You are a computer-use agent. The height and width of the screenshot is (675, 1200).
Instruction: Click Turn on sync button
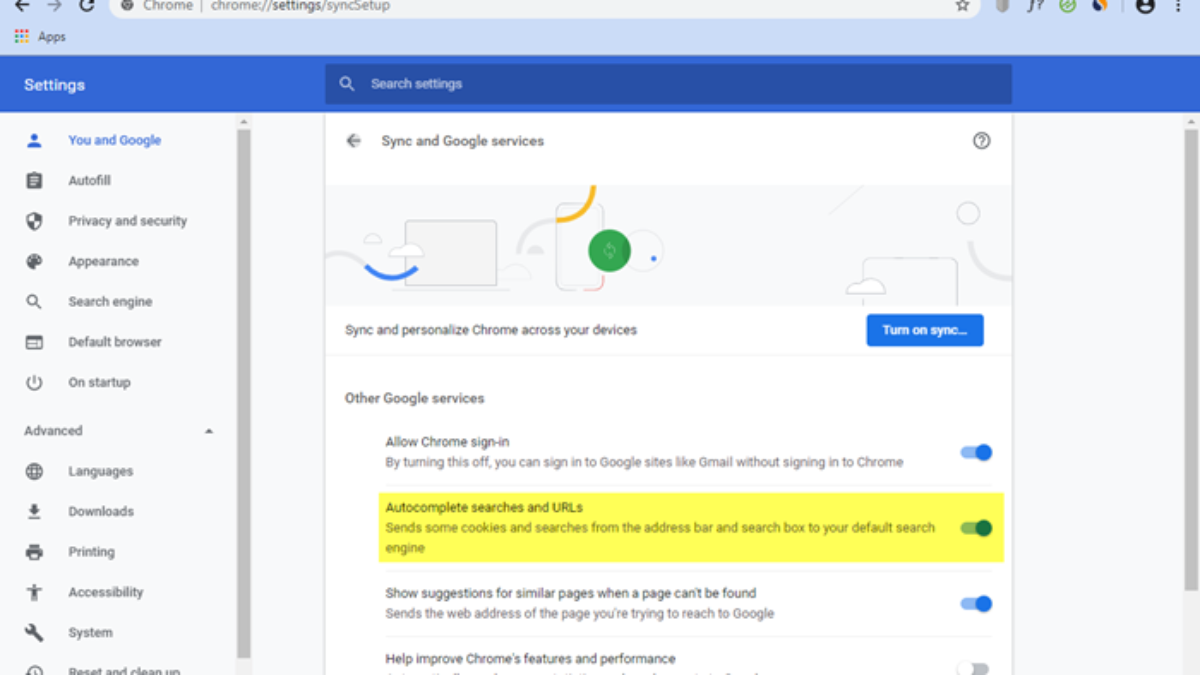tap(925, 330)
